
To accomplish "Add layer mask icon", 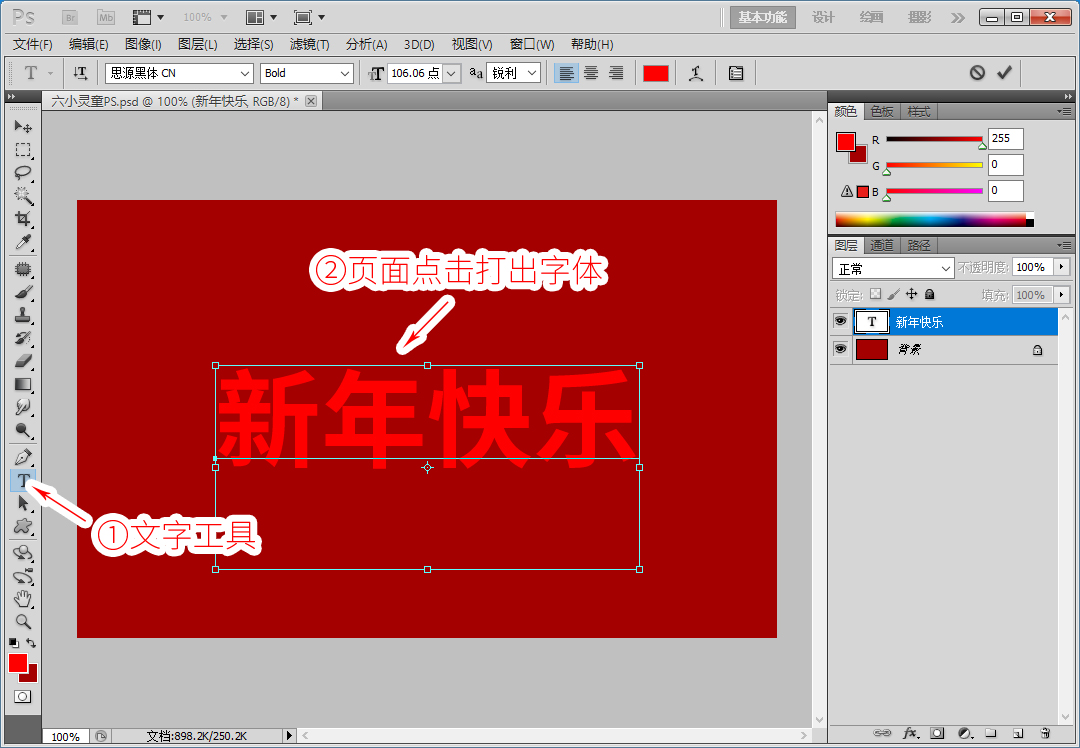I will click(x=937, y=733).
